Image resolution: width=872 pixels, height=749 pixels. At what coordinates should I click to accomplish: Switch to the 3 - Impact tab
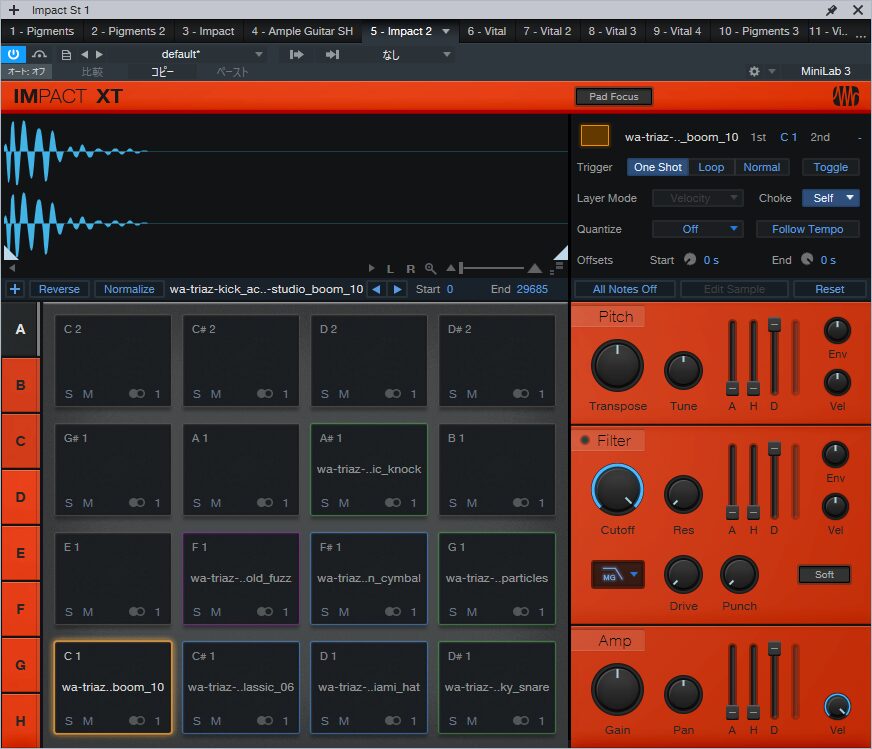tap(208, 31)
